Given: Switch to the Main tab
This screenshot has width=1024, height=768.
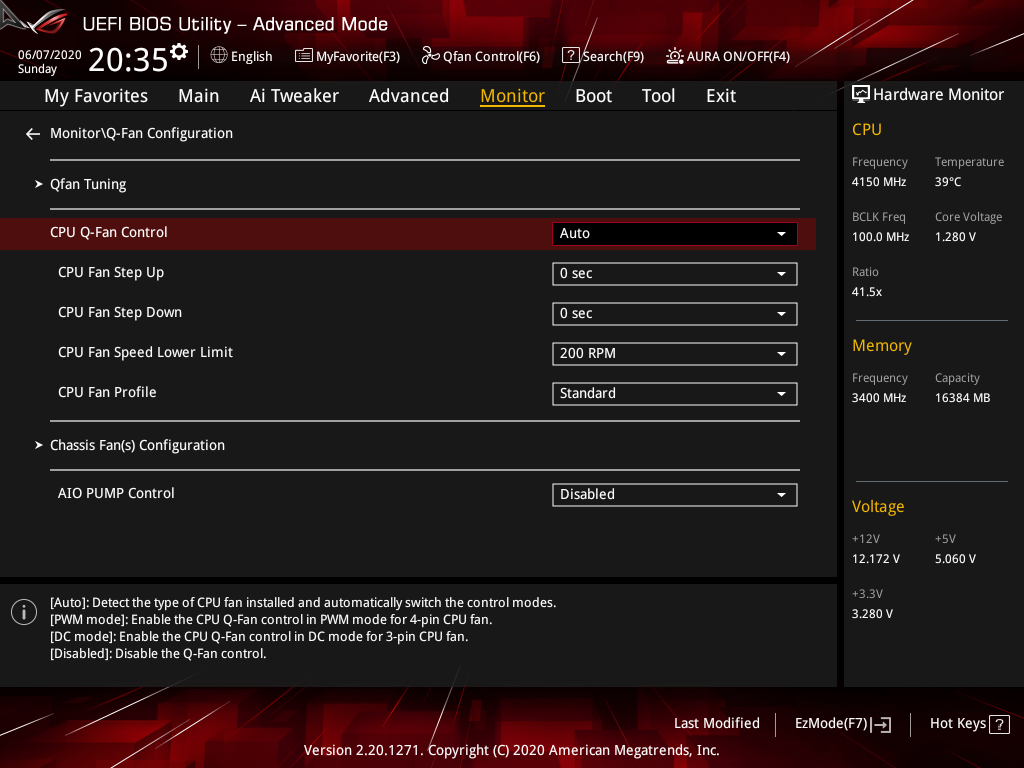Looking at the screenshot, I should pyautogui.click(x=199, y=96).
